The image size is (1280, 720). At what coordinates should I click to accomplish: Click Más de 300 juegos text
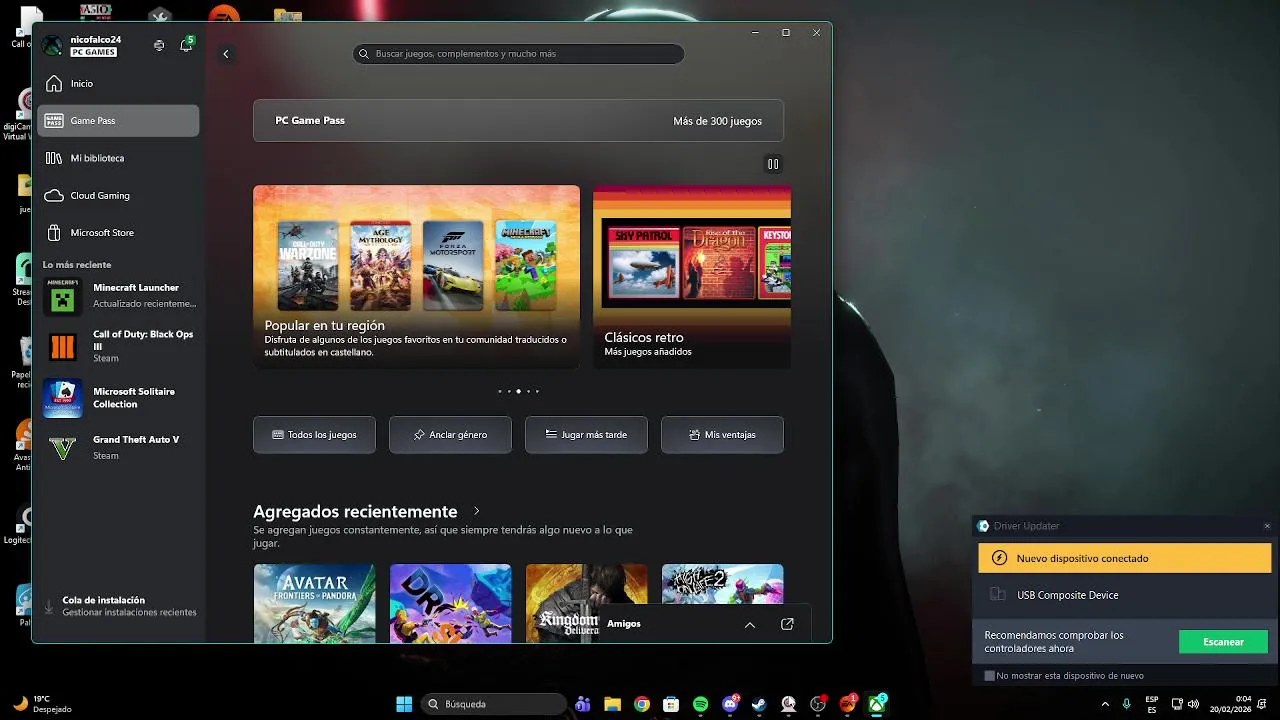pos(718,121)
